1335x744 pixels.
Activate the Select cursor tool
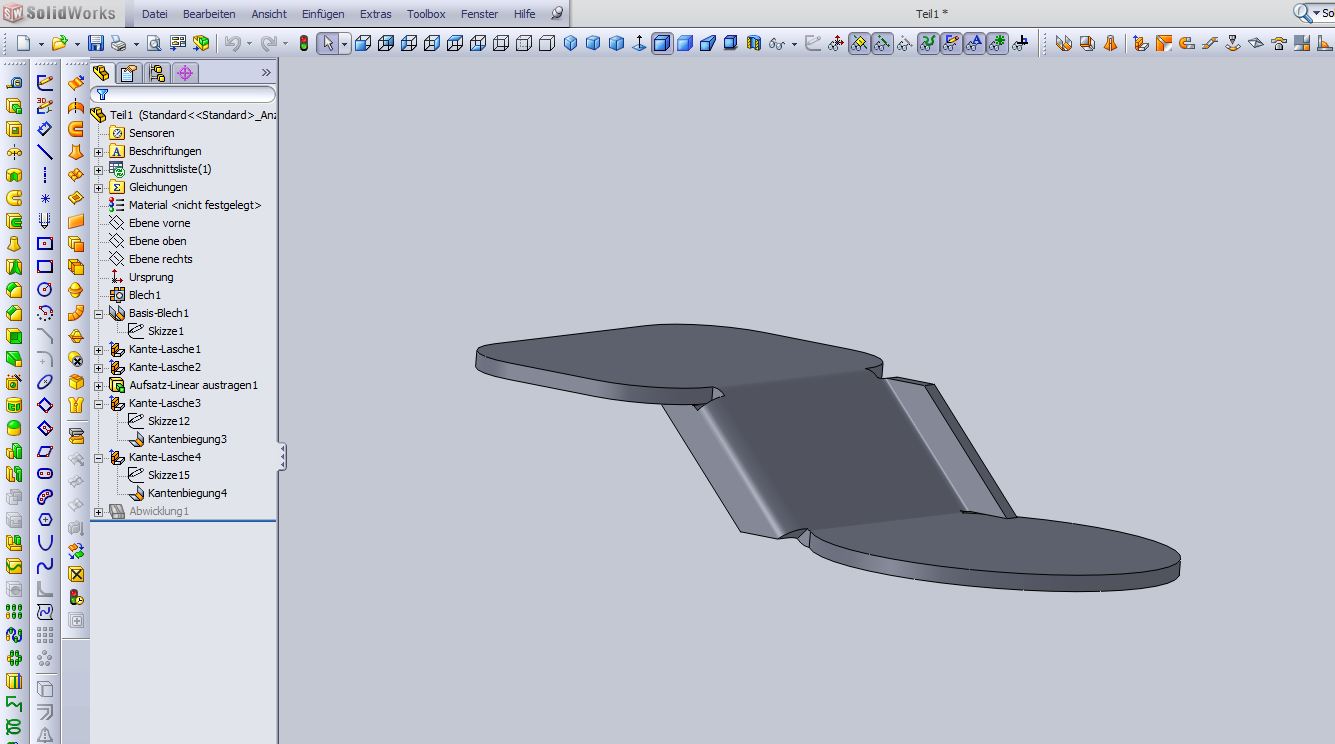[328, 44]
